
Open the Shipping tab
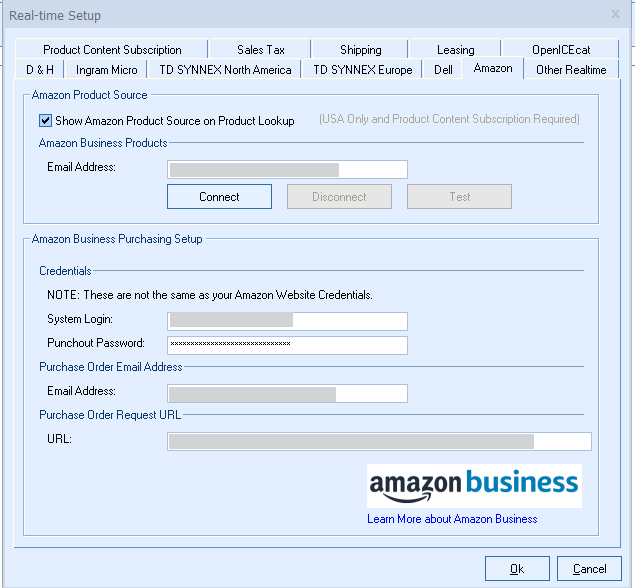(360, 50)
